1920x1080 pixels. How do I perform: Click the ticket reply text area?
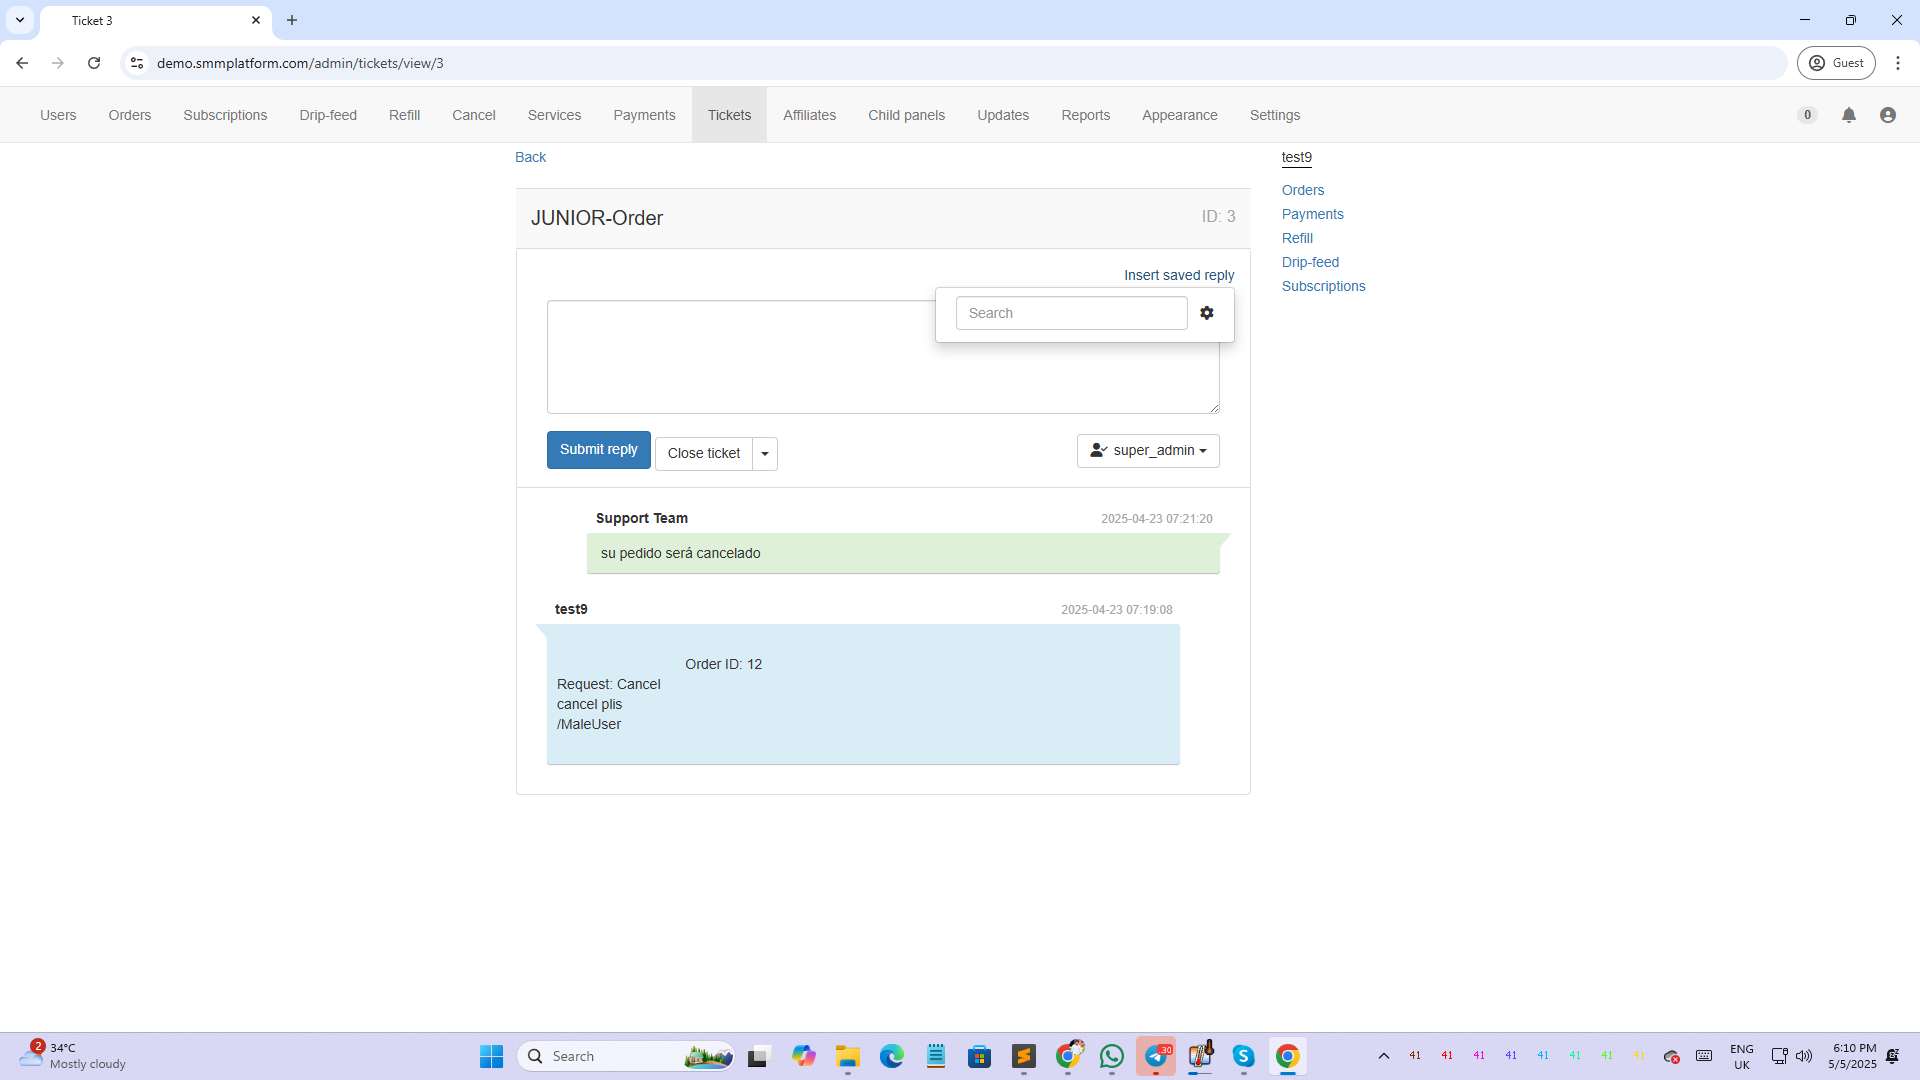tap(740, 370)
